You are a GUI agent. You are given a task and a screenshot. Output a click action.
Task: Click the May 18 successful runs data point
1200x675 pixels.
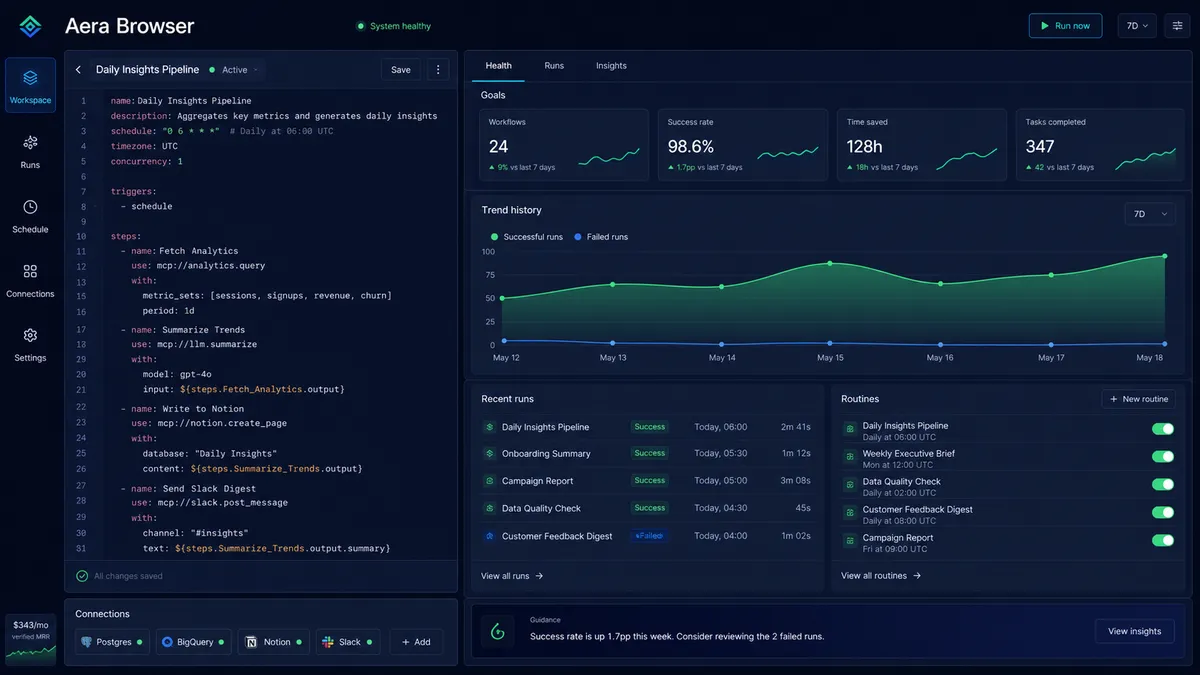click(1164, 256)
